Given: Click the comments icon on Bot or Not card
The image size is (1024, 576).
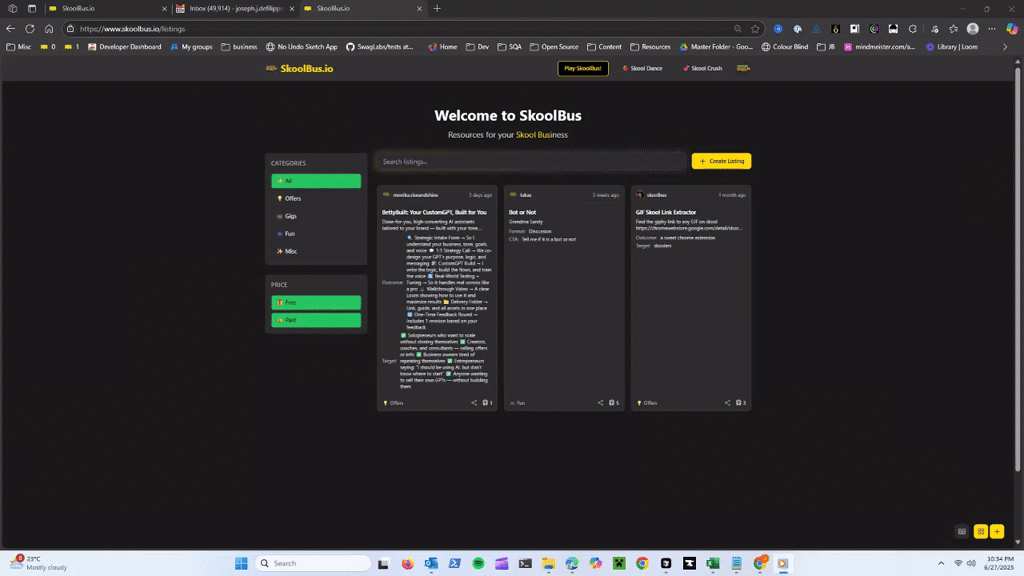Looking at the screenshot, I should pyautogui.click(x=614, y=403).
